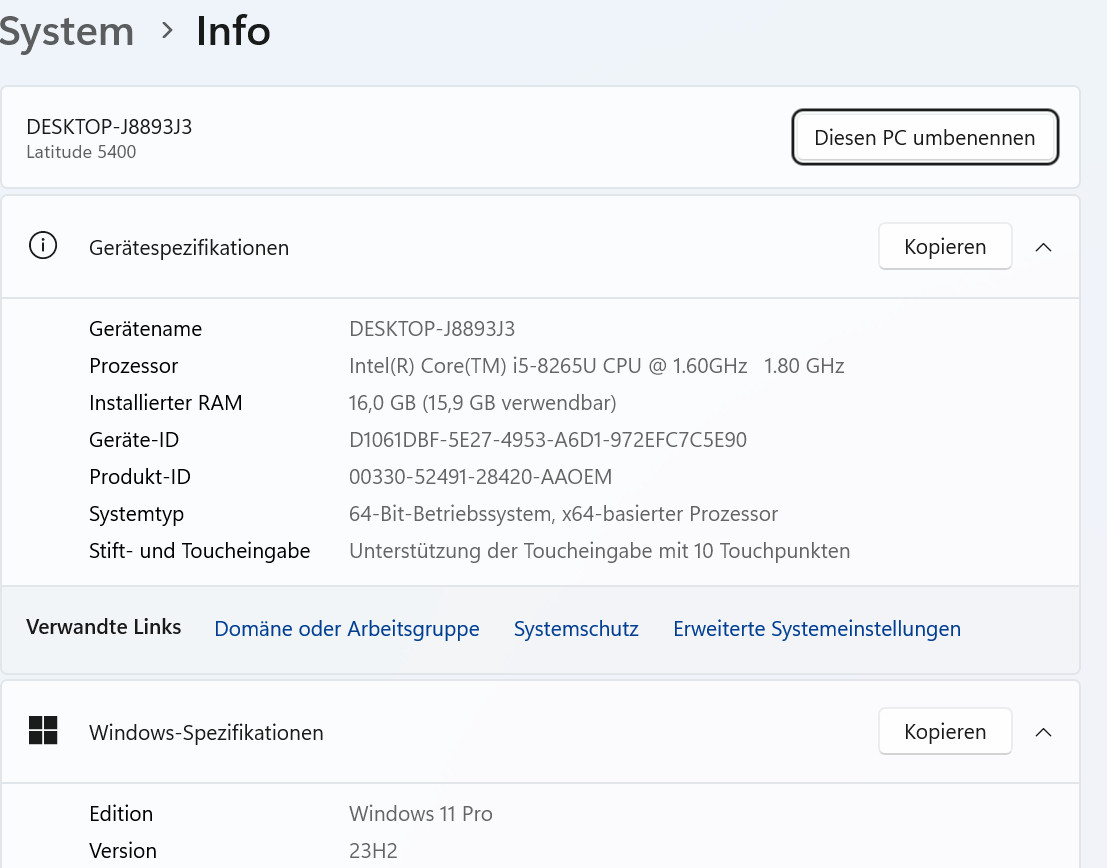Viewport: 1107px width, 868px height.
Task: Collapse the Windows-Spezifikationen section with its chevron
Action: (x=1043, y=732)
